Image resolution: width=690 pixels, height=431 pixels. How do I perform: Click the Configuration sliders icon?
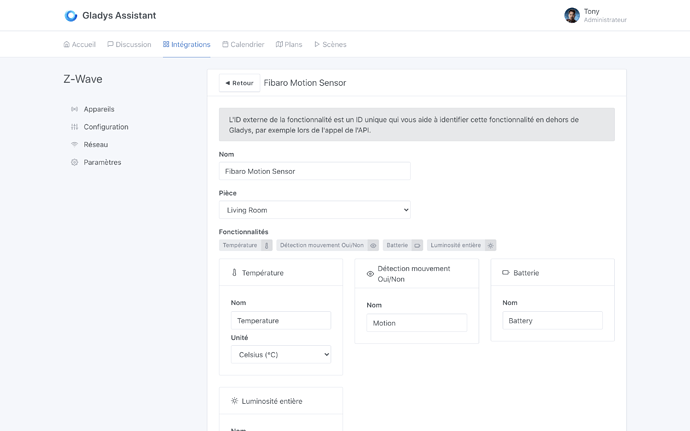click(x=74, y=127)
